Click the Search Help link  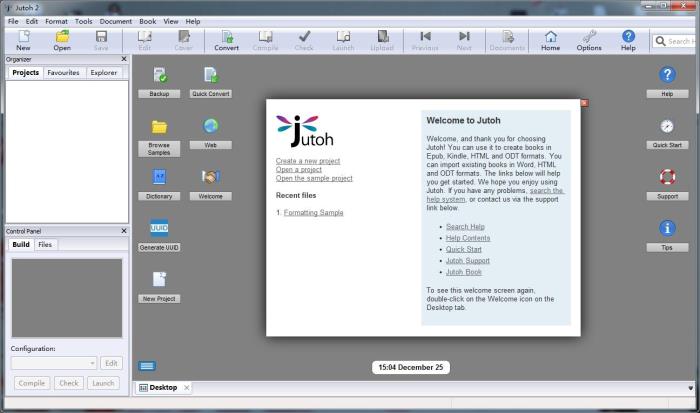(465, 227)
